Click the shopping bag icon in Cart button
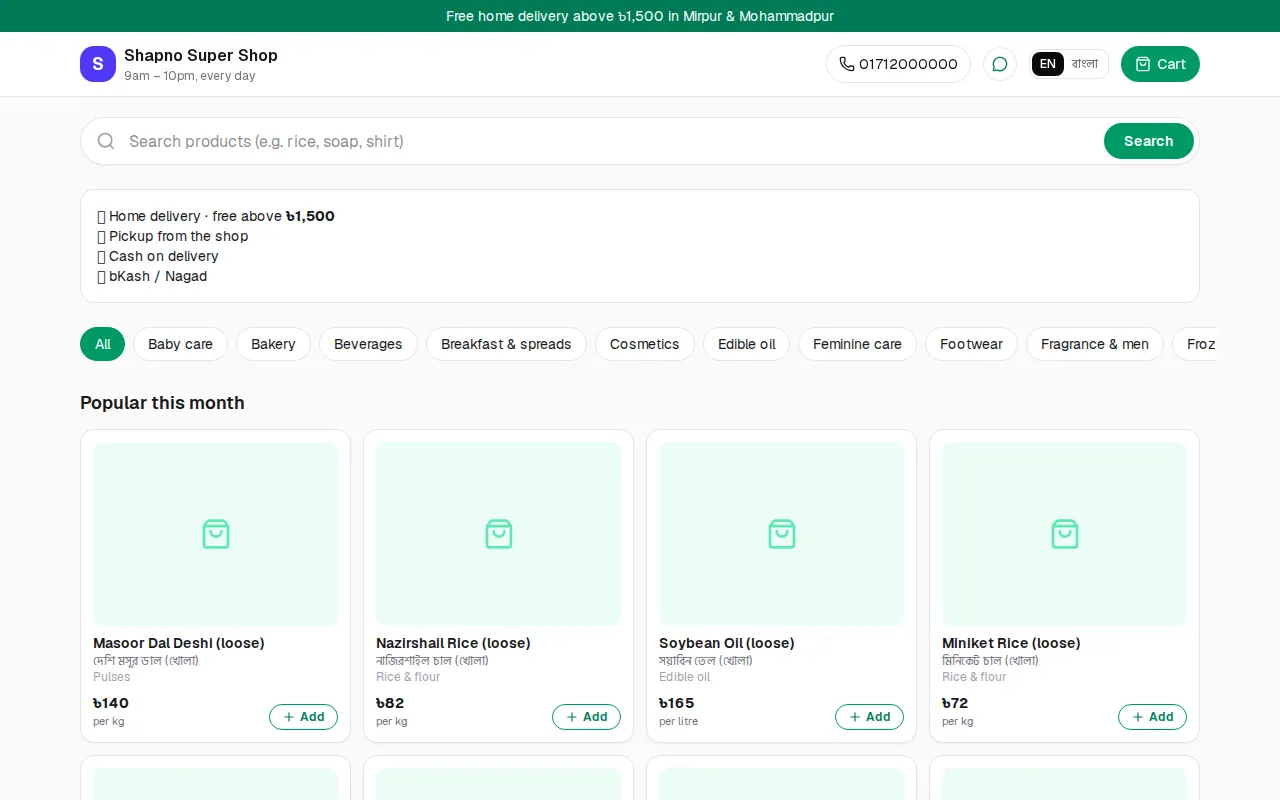This screenshot has width=1280, height=800. pyautogui.click(x=1143, y=64)
